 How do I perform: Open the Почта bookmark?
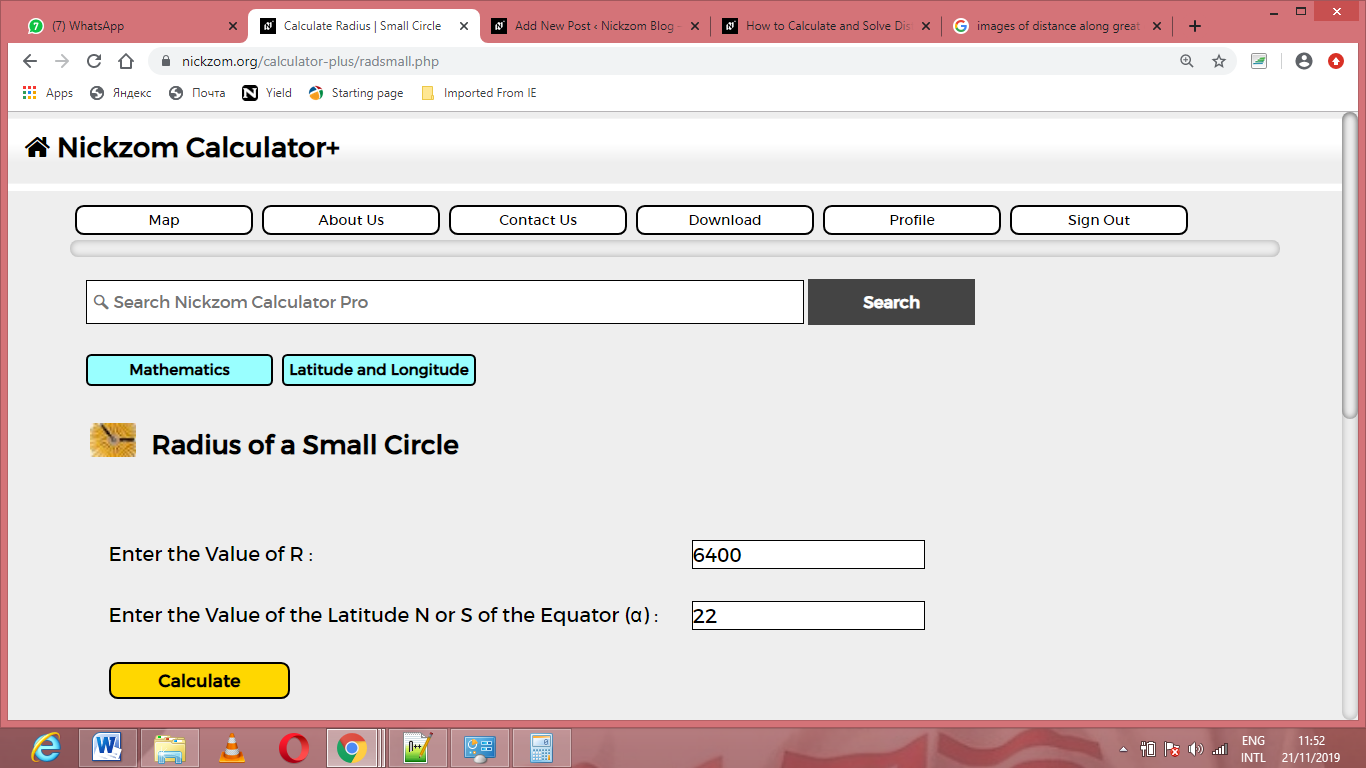[x=197, y=93]
